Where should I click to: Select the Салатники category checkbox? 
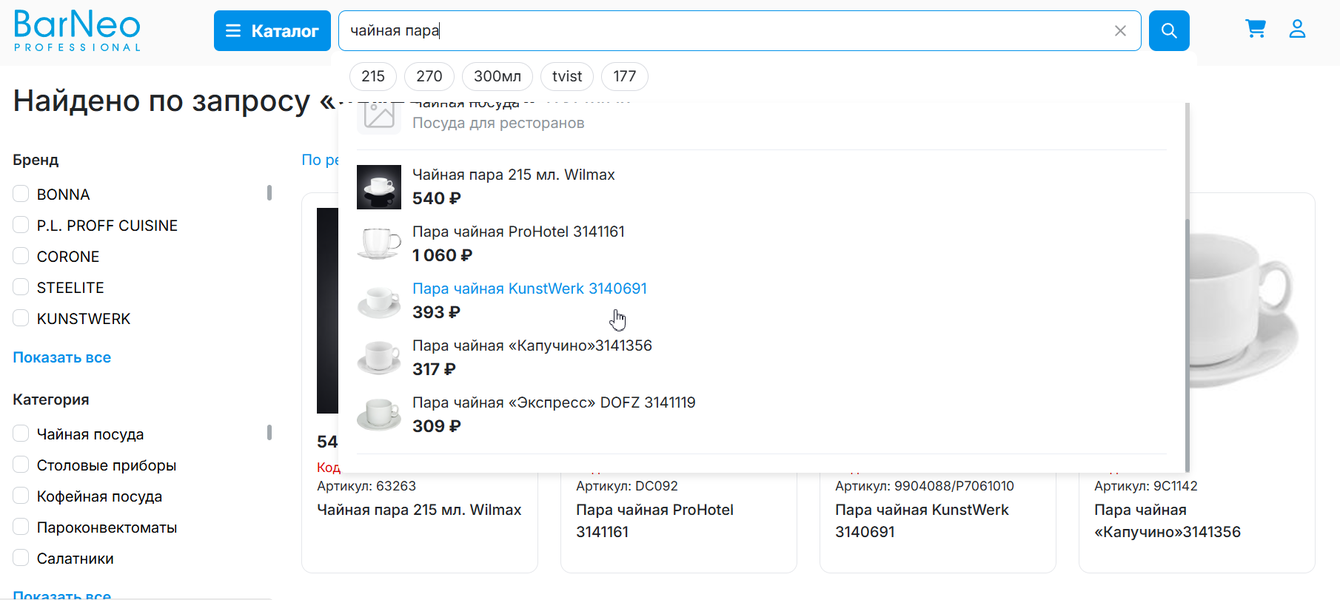point(20,558)
